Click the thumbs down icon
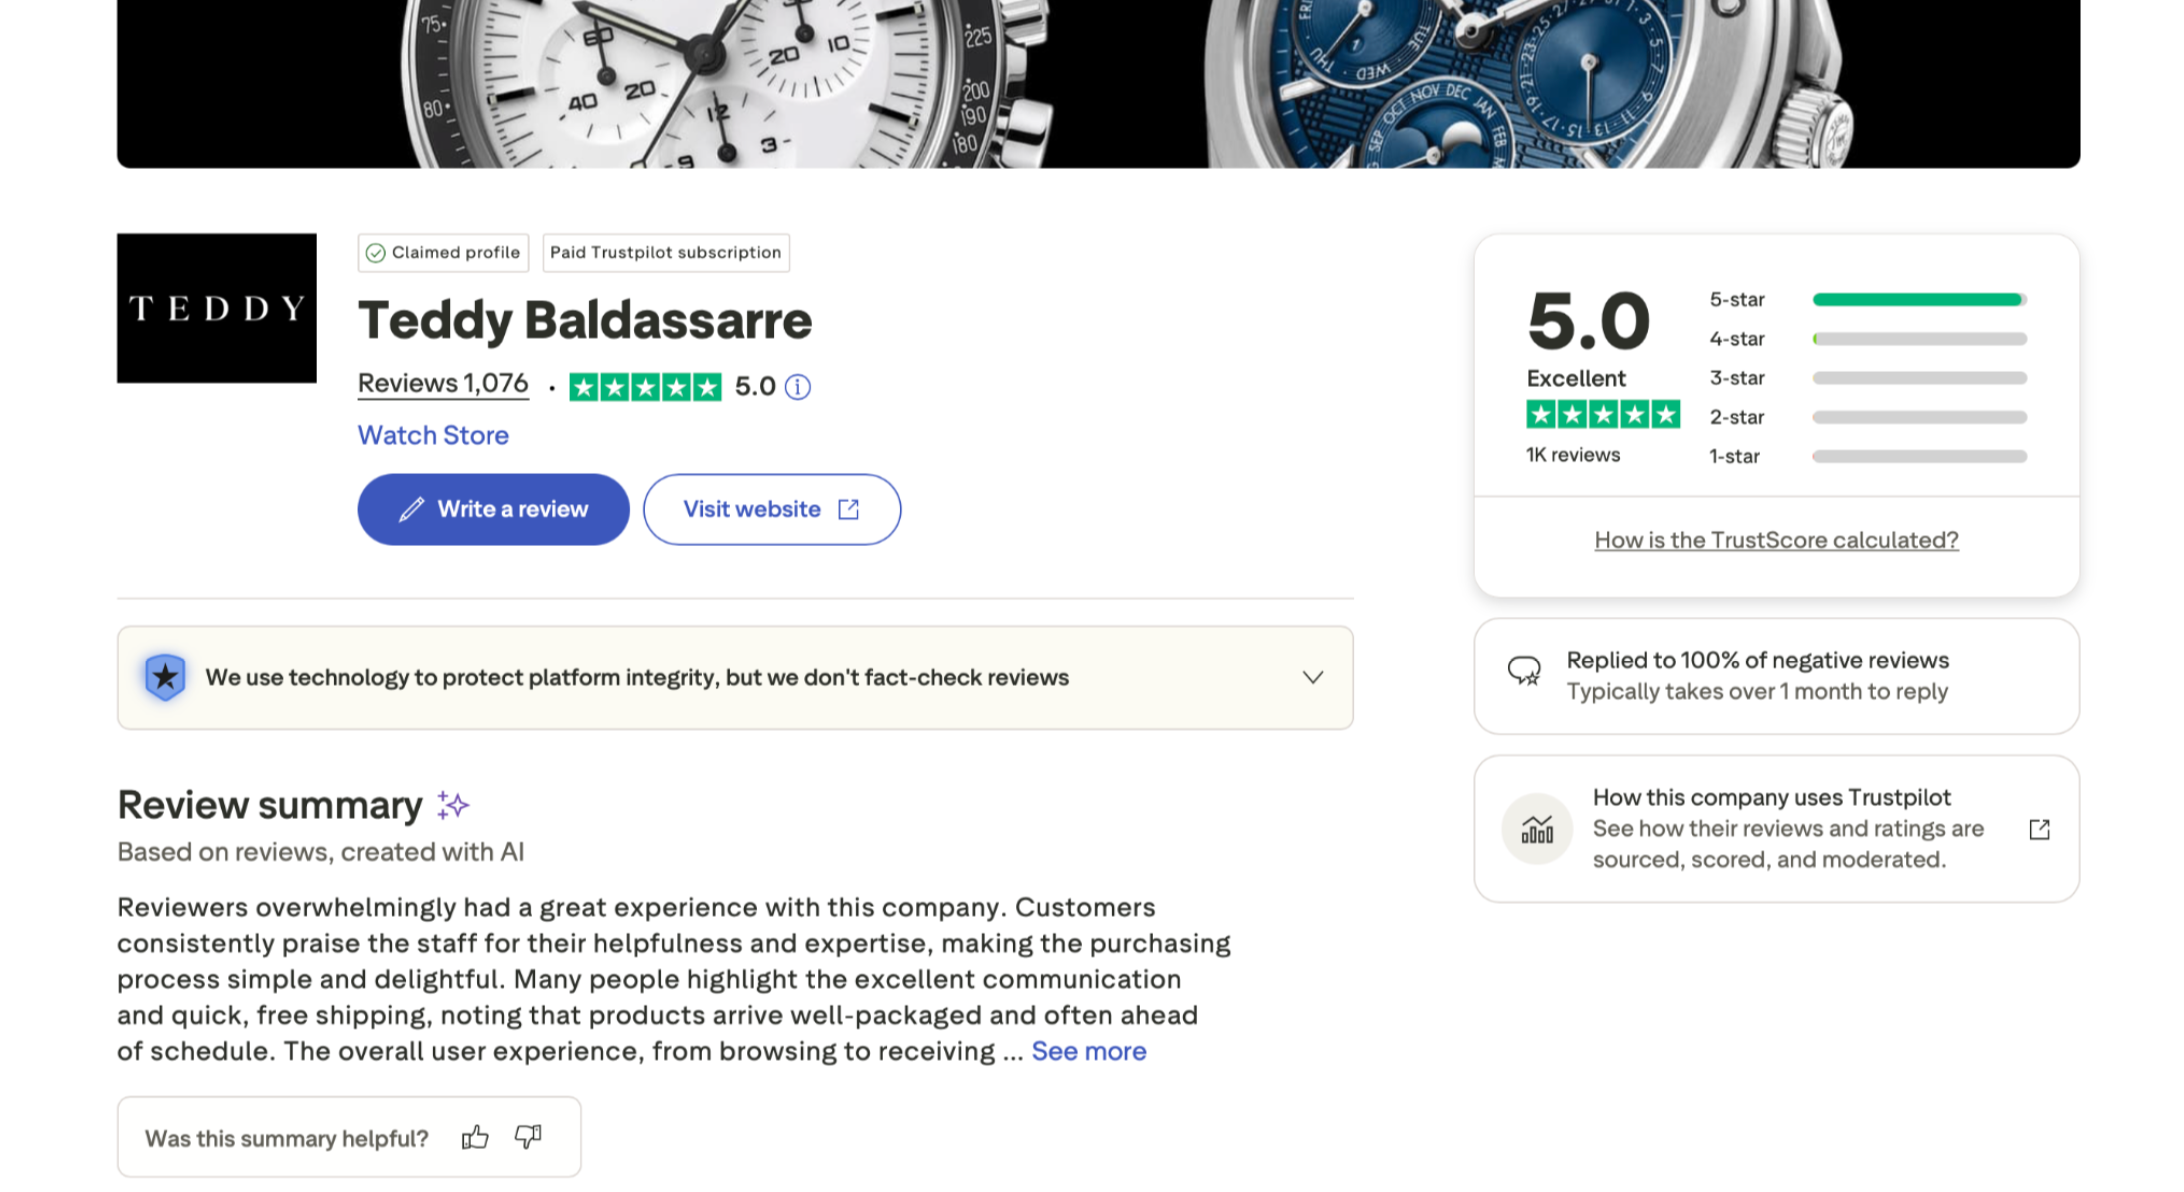This screenshot has height=1192, width=2184. tap(528, 1137)
